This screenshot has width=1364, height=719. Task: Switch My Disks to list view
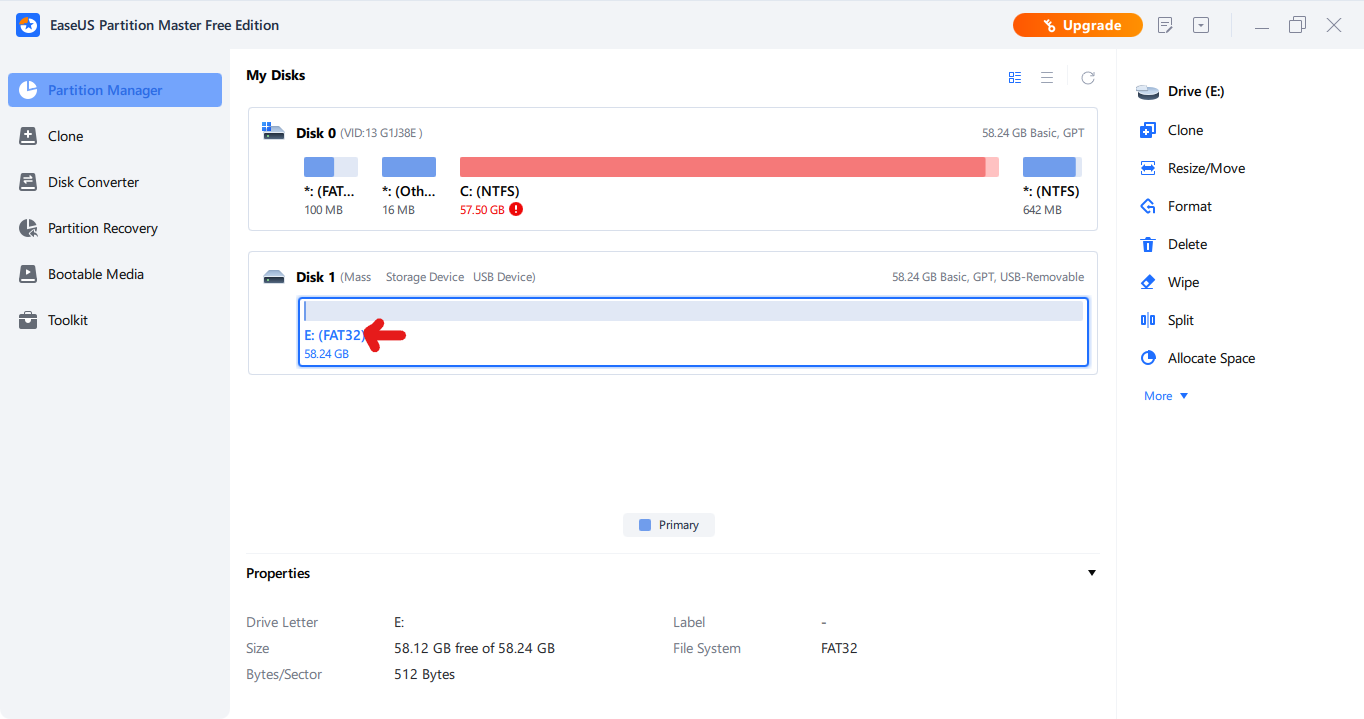point(1047,77)
